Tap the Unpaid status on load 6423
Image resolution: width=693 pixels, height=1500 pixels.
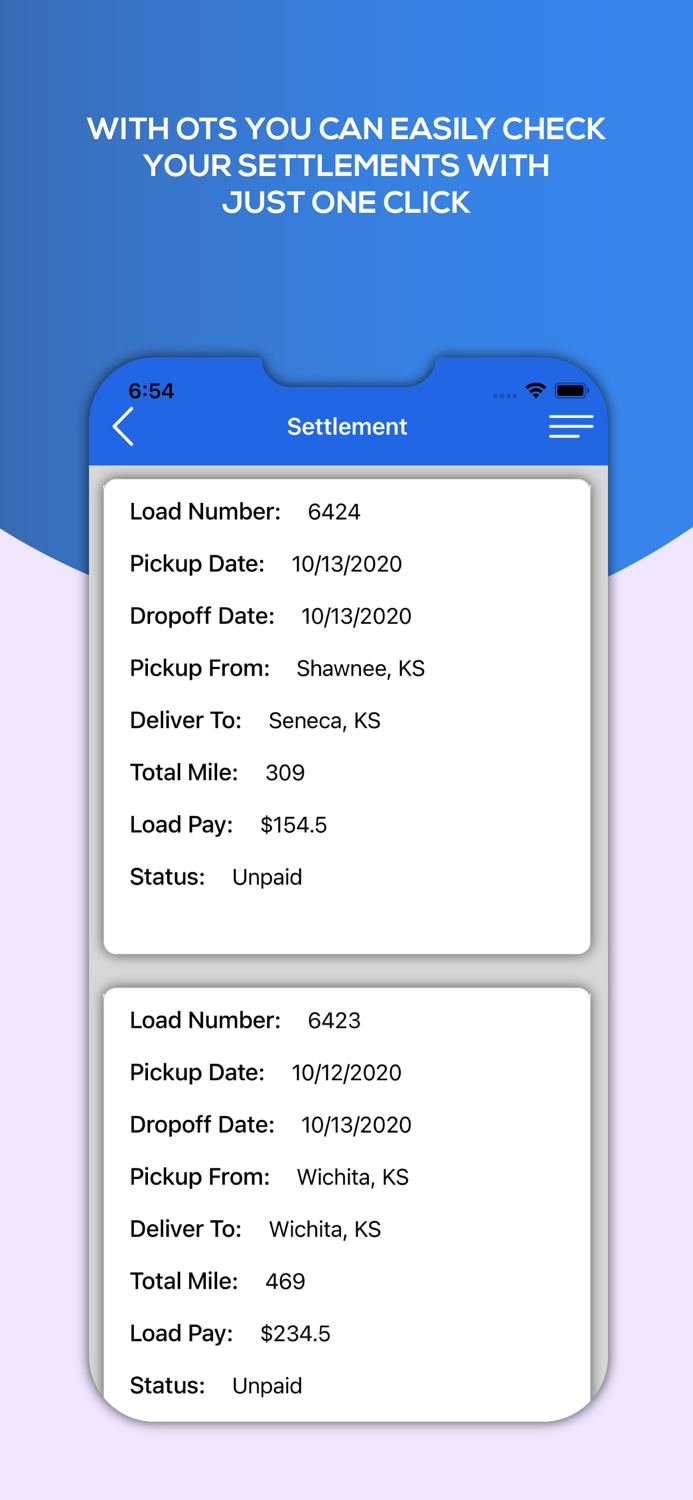coord(266,1386)
